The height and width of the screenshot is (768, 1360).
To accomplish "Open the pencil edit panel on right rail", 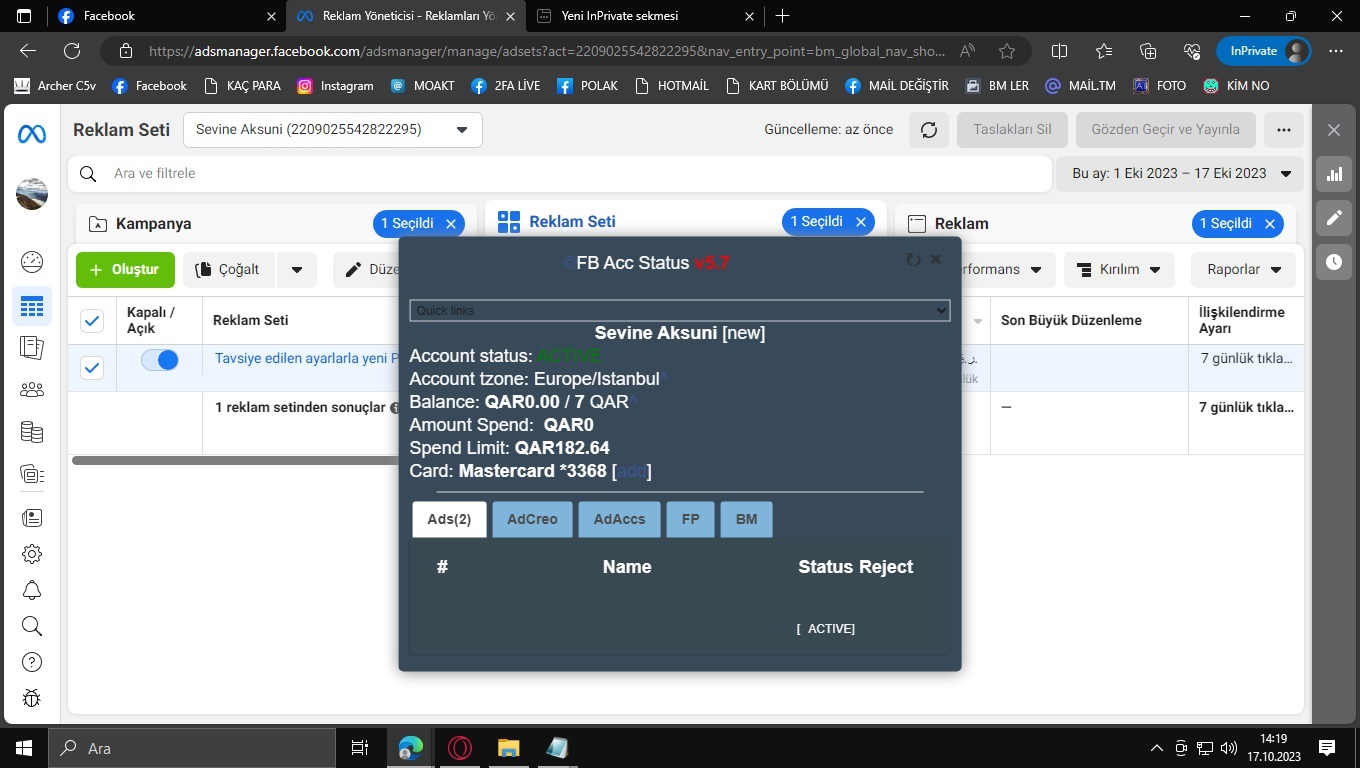I will [x=1334, y=218].
